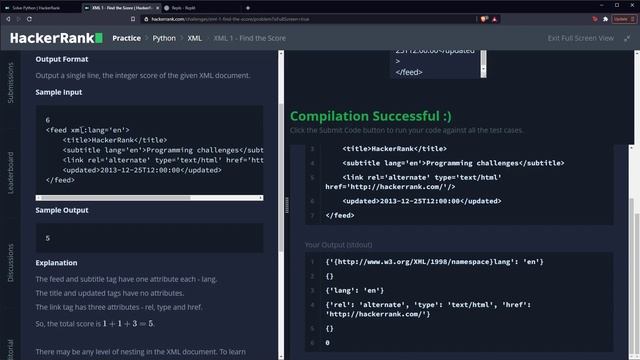The height and width of the screenshot is (360, 640).
Task: Click the </feed> line in the right input panel
Action: pos(340,215)
